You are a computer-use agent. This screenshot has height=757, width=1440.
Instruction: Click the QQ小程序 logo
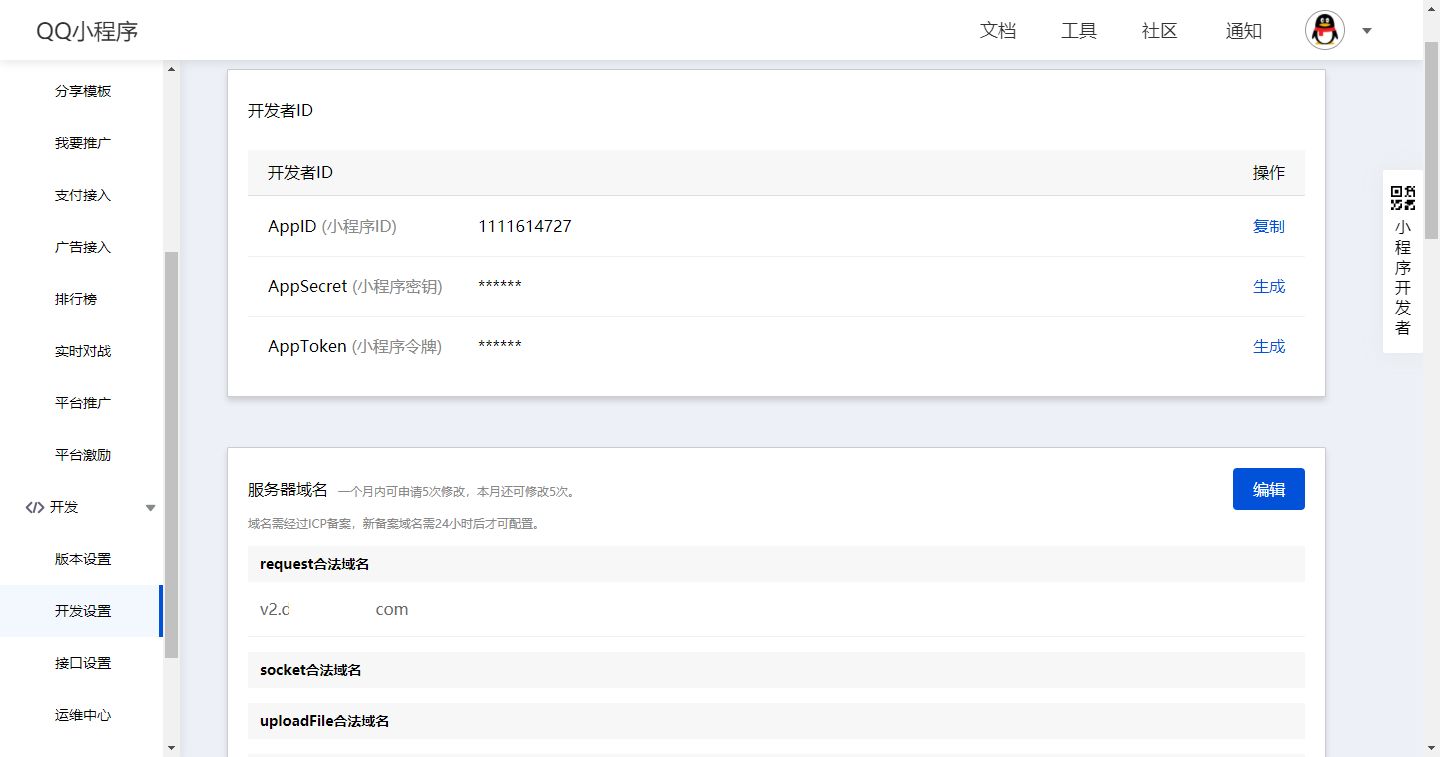tap(87, 31)
